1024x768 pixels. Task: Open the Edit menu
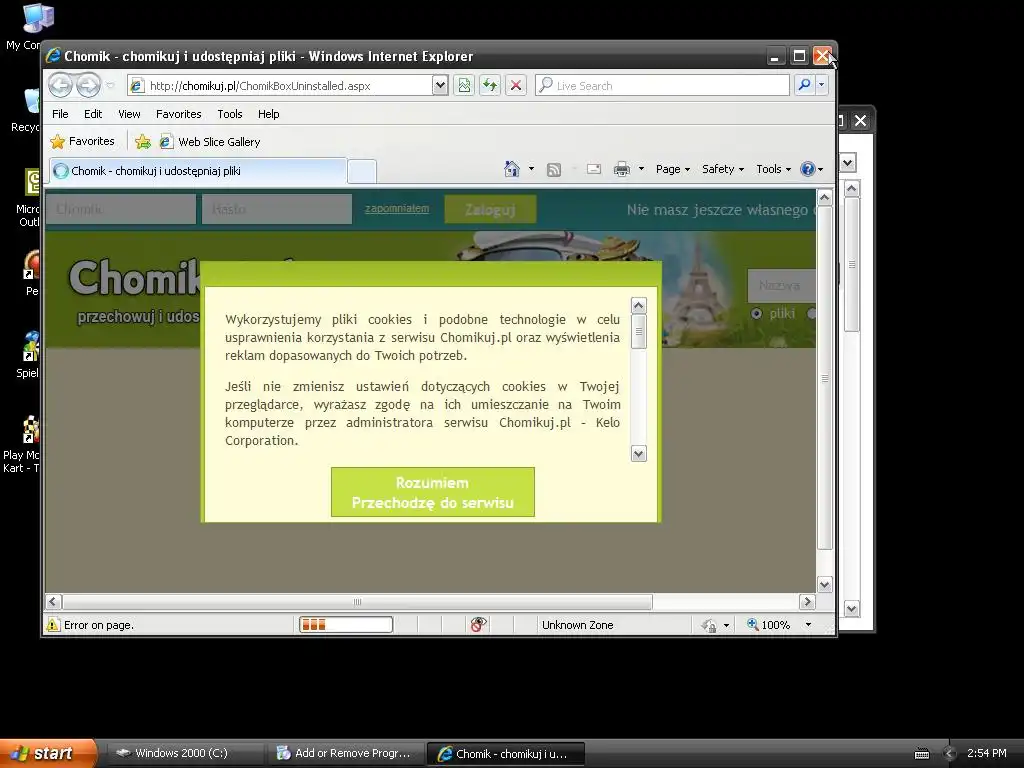93,114
